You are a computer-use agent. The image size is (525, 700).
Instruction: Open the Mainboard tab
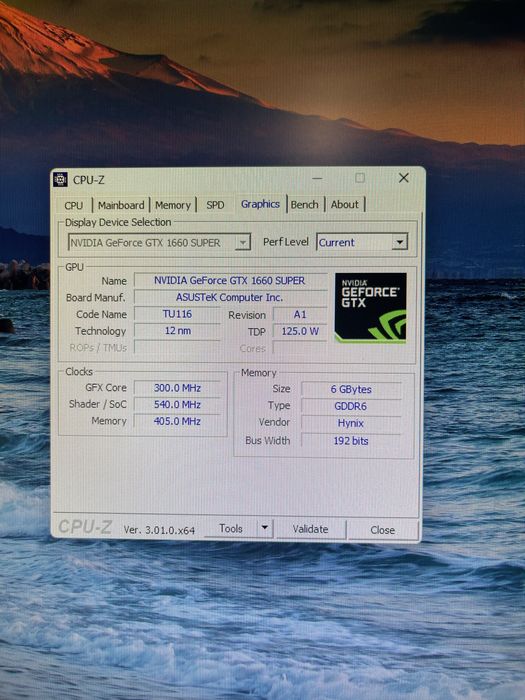(x=121, y=205)
